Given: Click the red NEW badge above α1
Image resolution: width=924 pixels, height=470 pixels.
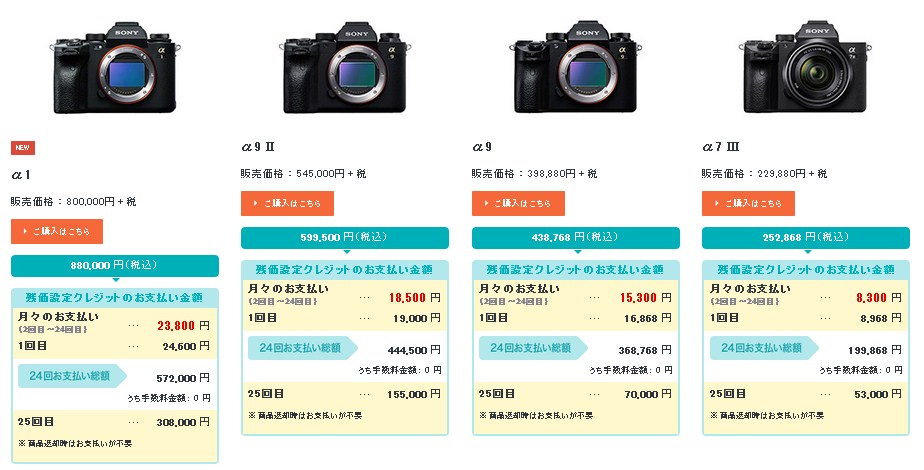Looking at the screenshot, I should (x=22, y=147).
